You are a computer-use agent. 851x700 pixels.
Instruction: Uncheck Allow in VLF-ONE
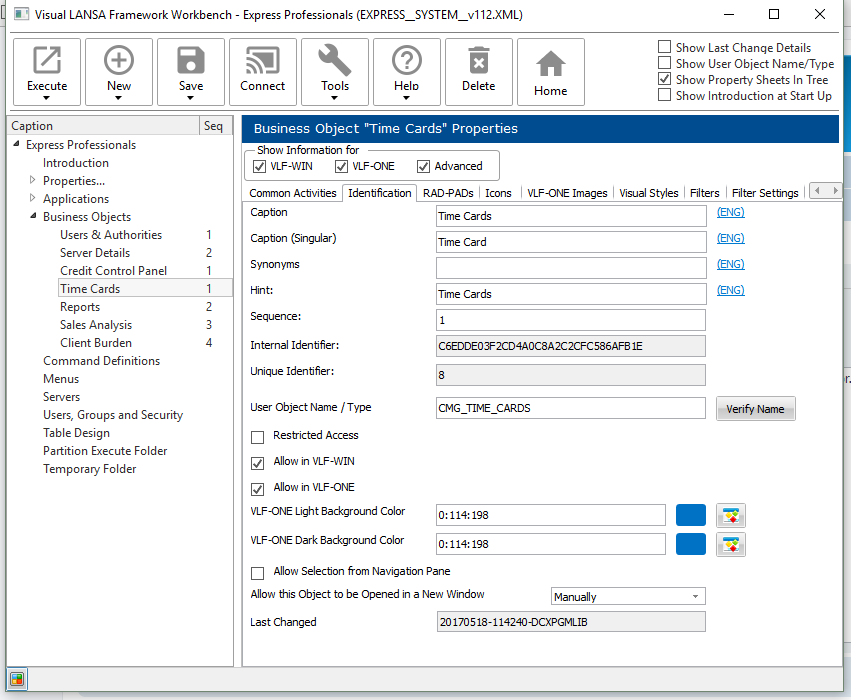pos(258,489)
